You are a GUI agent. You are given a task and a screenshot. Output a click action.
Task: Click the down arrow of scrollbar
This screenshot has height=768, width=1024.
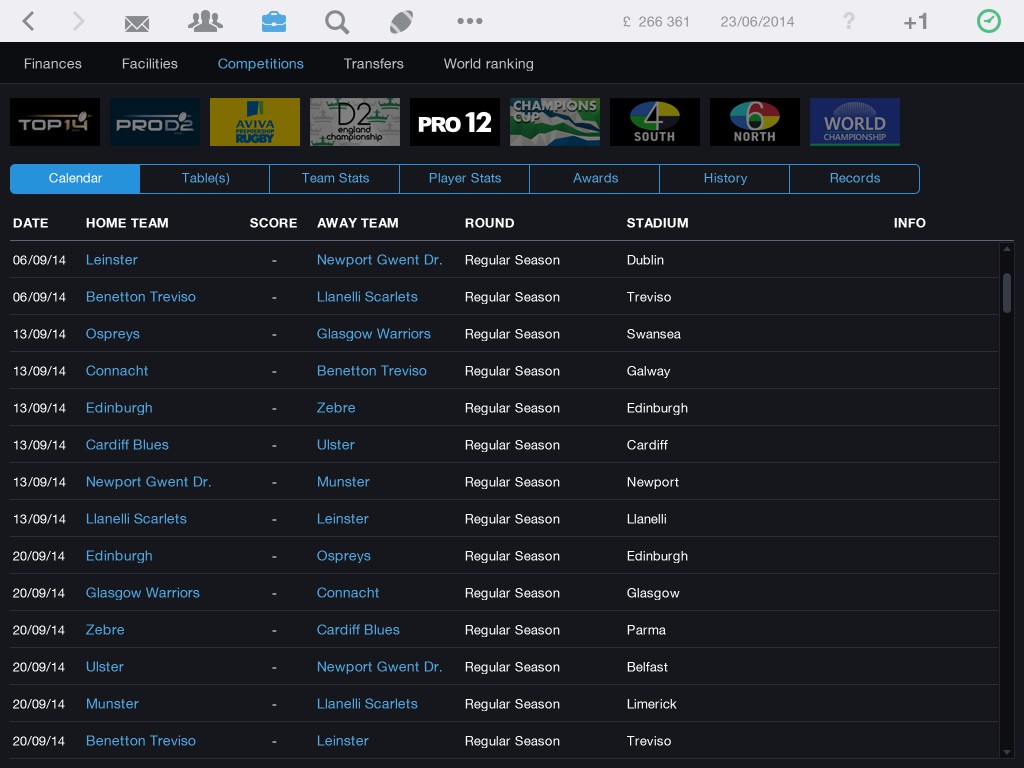(x=1007, y=752)
